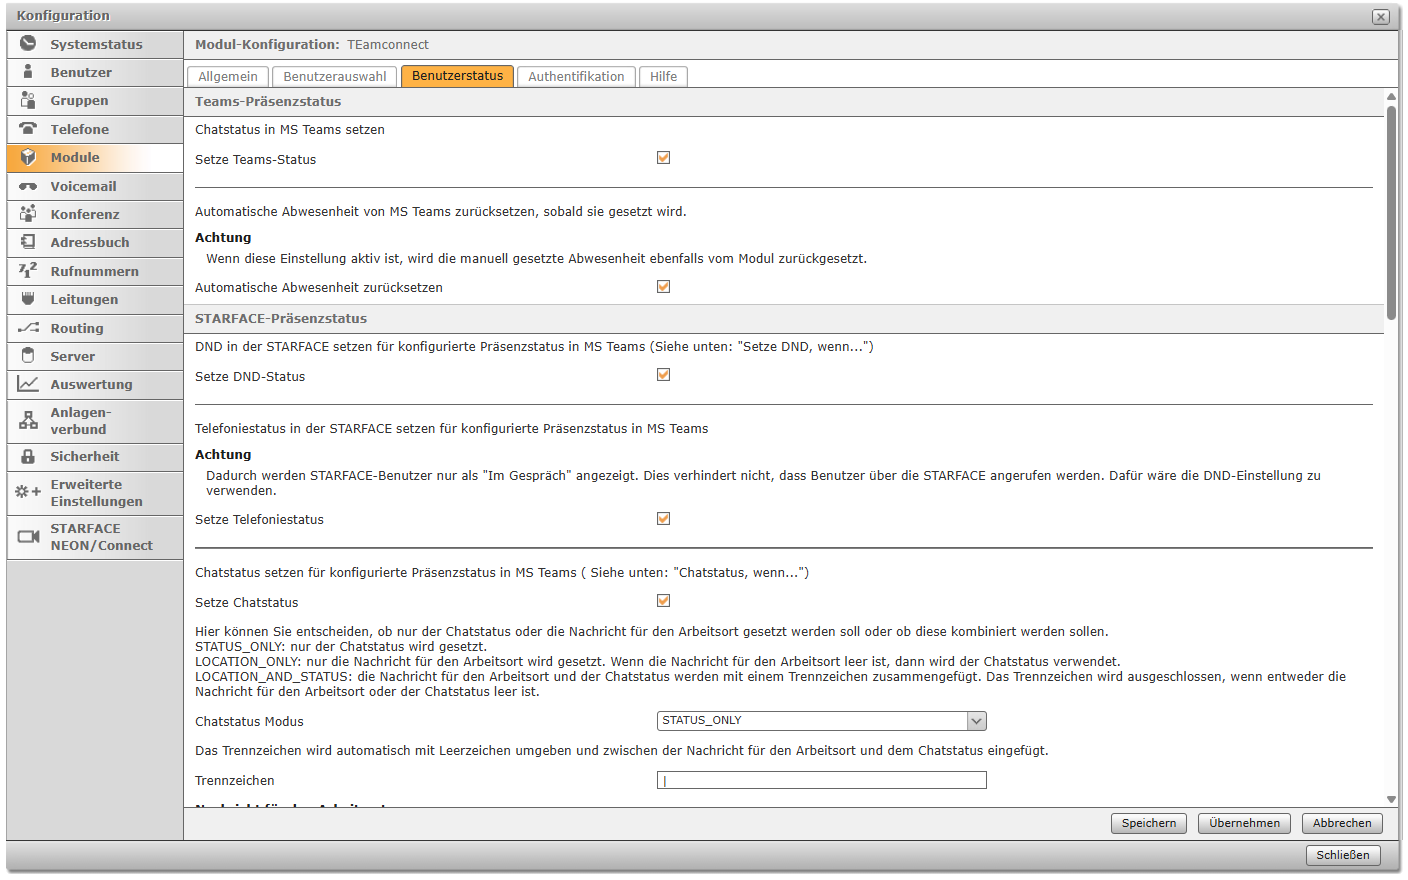Click the STARFACE NEON/Connect camera icon
Screen dimensions: 1408x880
tap(28, 537)
